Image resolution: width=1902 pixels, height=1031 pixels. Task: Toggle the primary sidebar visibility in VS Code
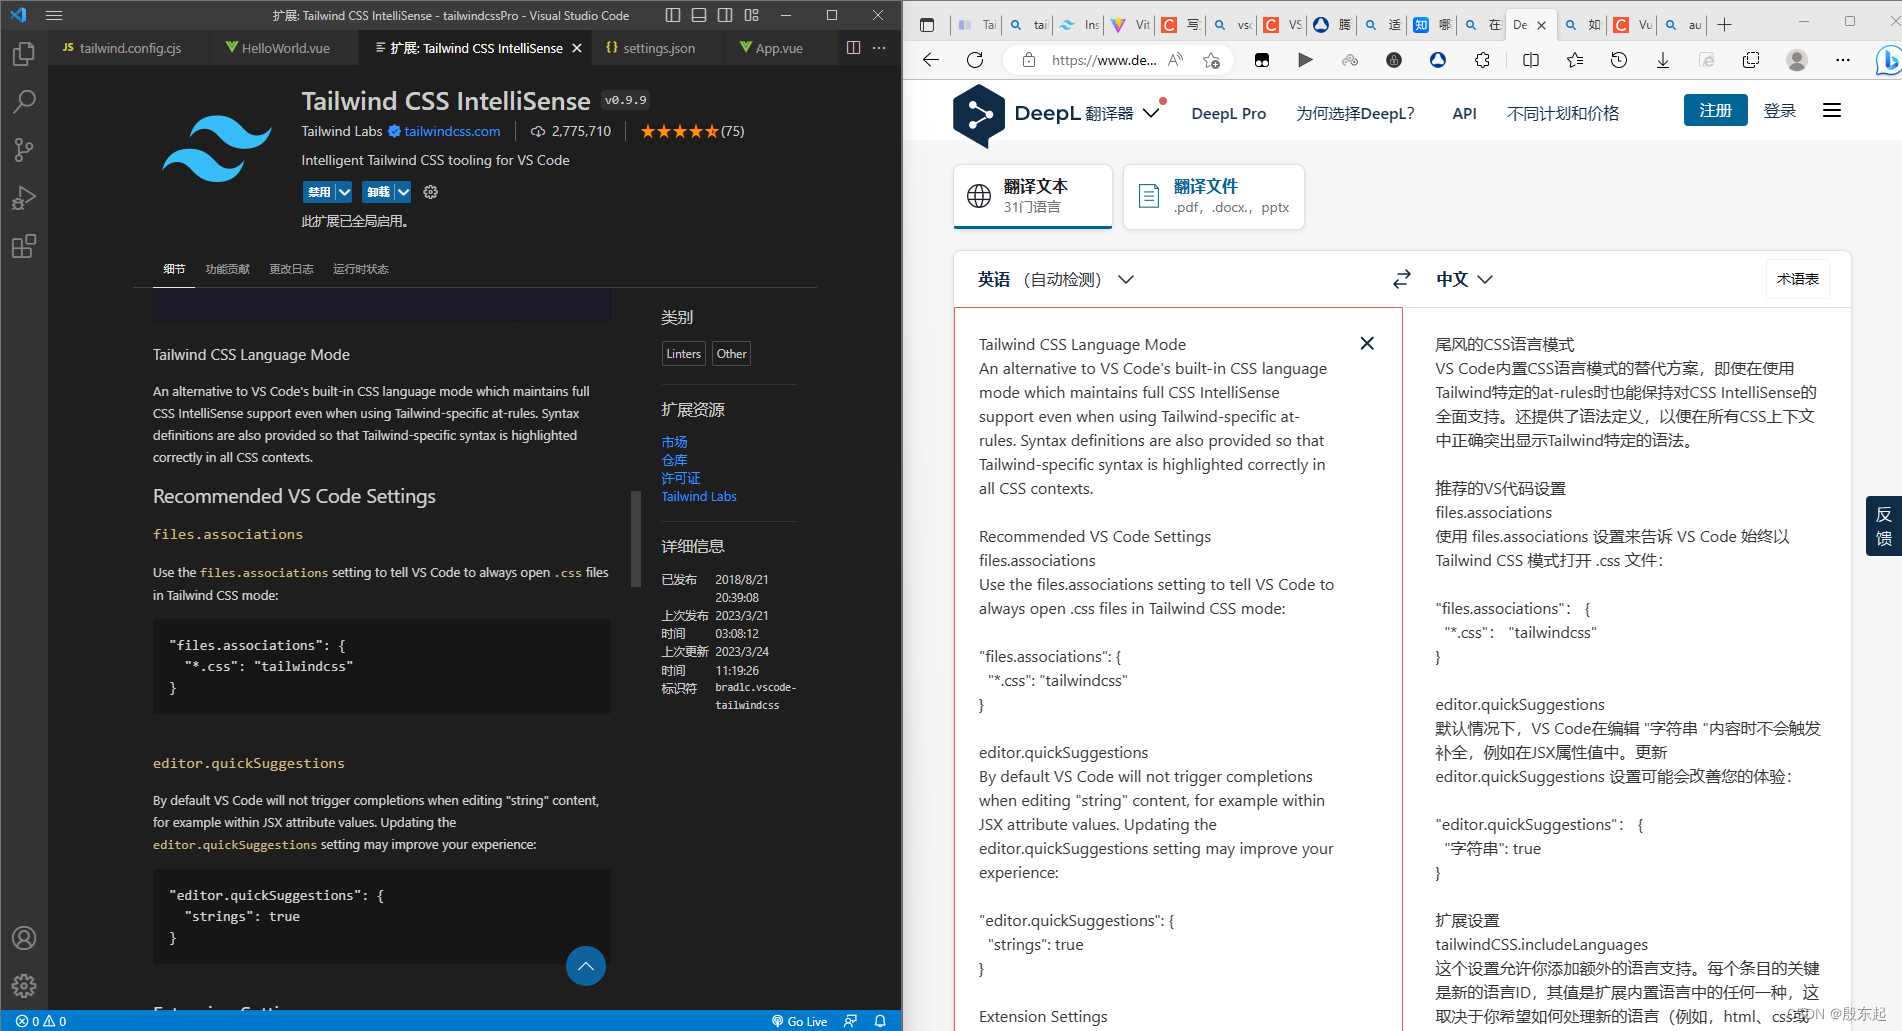coord(672,15)
